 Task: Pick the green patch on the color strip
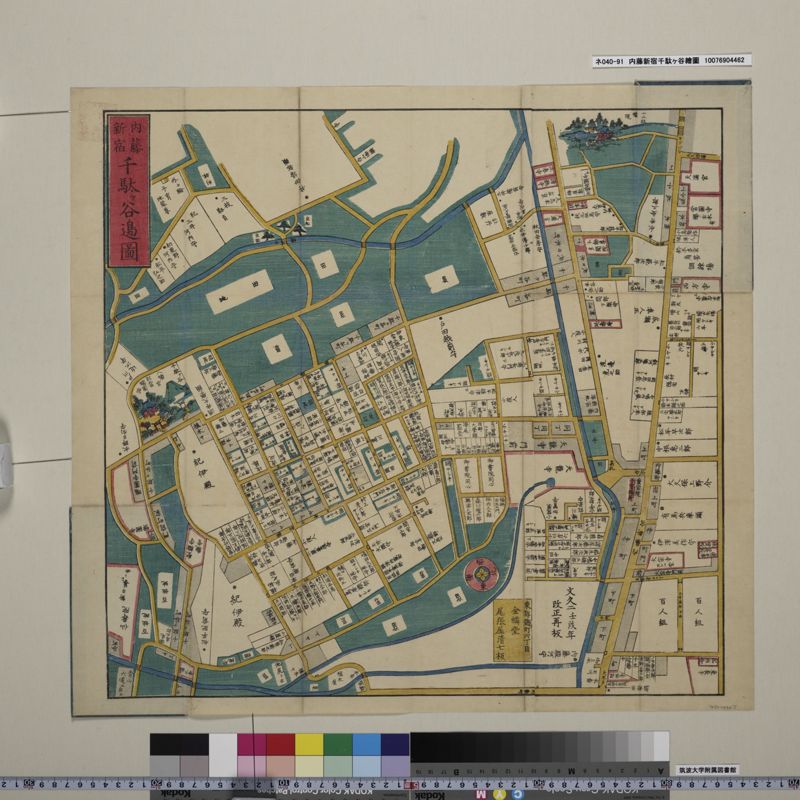coord(338,746)
